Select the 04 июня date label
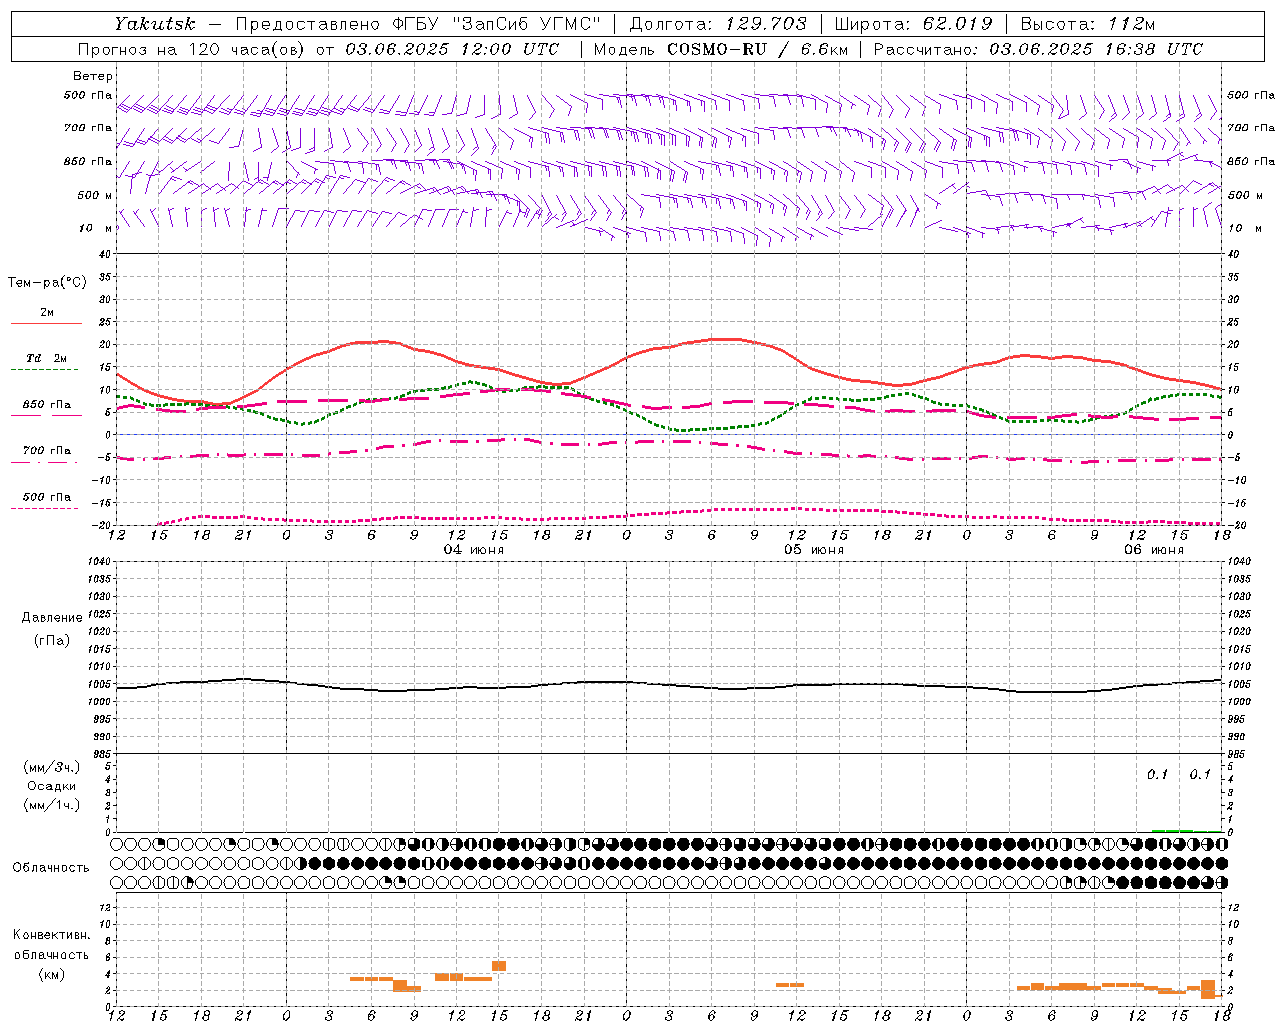 (474, 550)
